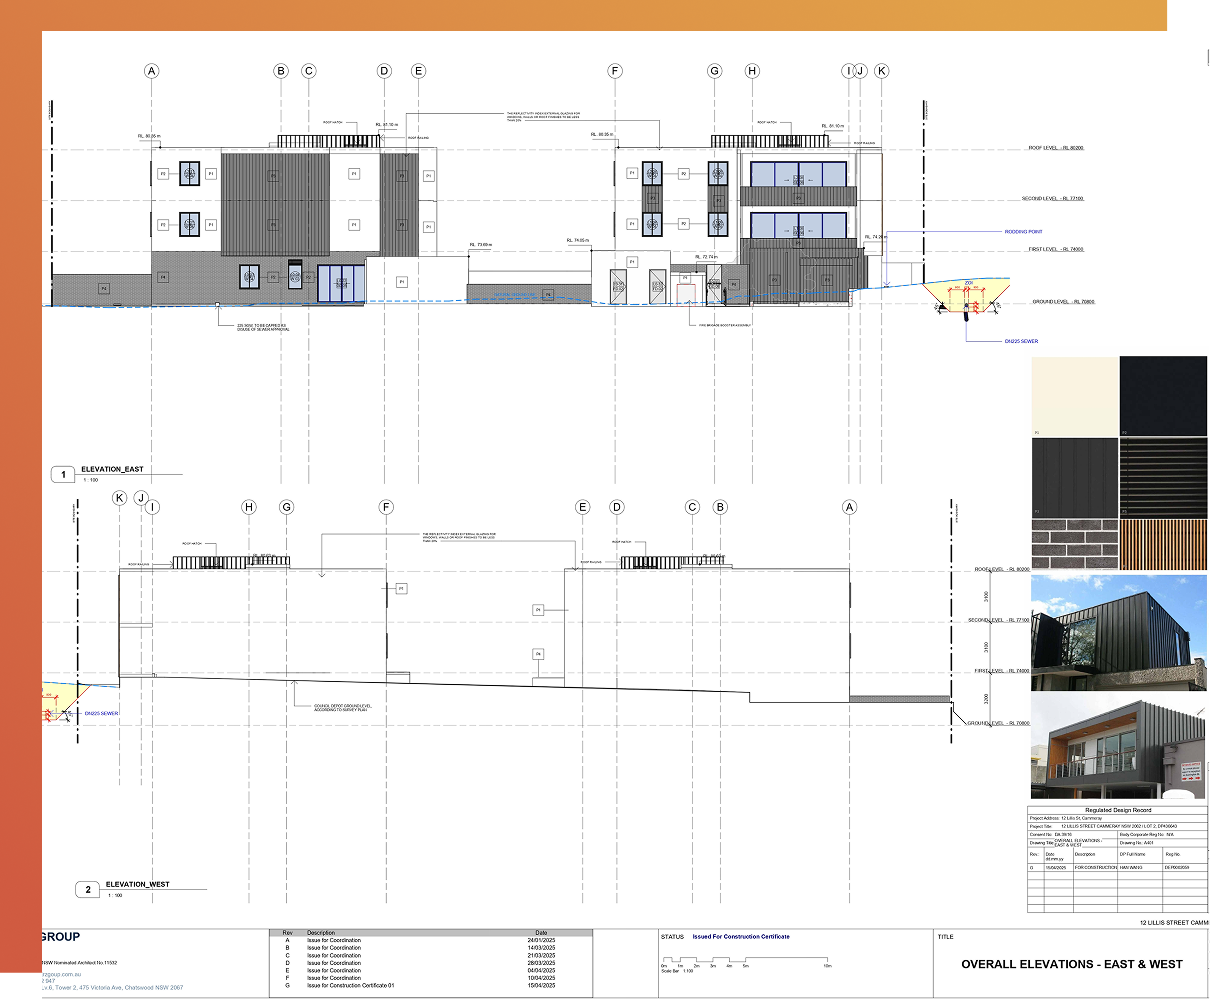Select grid bubble F on the East elevation
This screenshot has height=1004, width=1210.
615,71
